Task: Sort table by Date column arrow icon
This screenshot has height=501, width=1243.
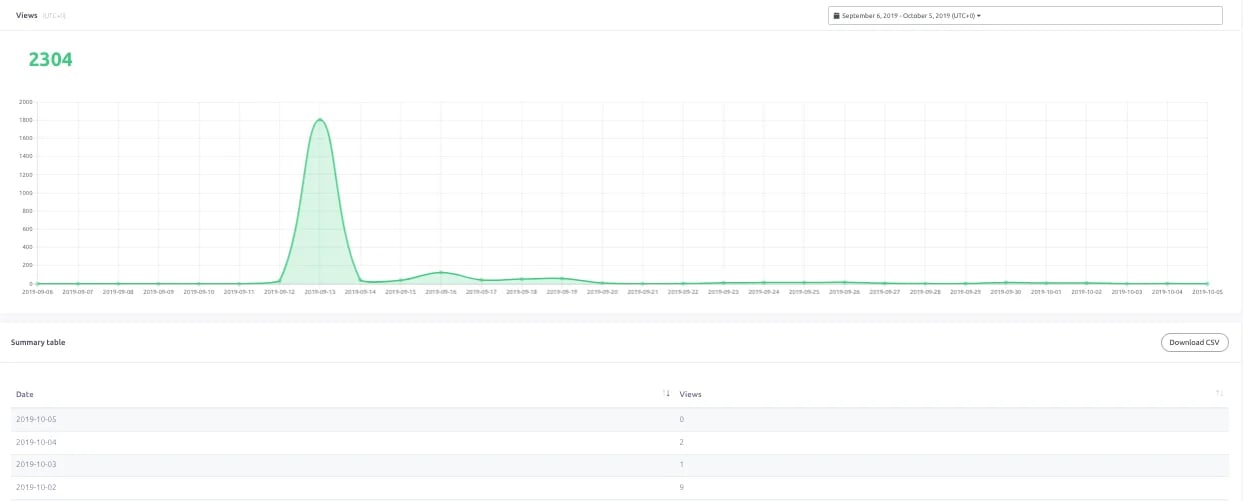Action: tap(667, 394)
